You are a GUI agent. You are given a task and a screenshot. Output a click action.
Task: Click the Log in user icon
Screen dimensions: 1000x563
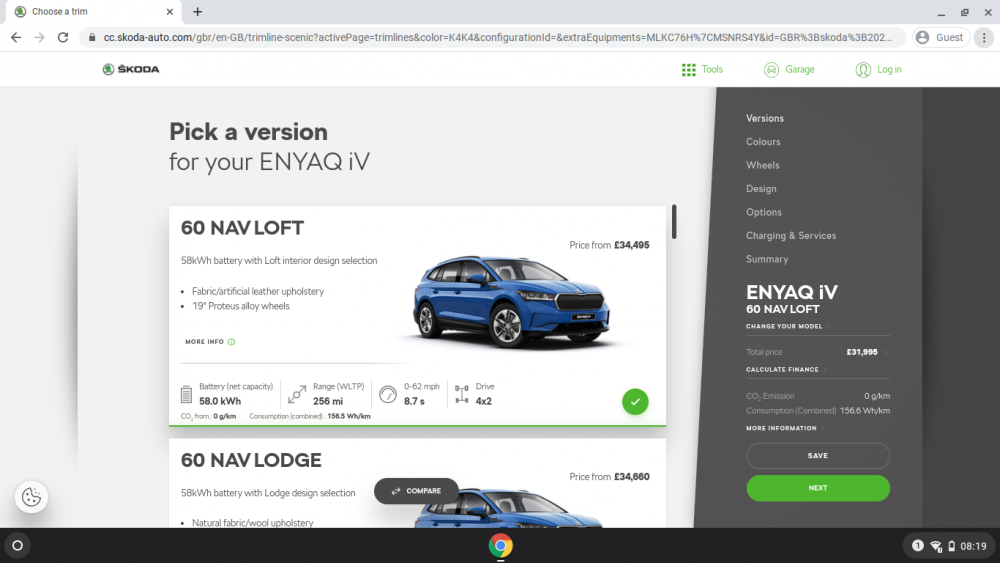point(863,69)
